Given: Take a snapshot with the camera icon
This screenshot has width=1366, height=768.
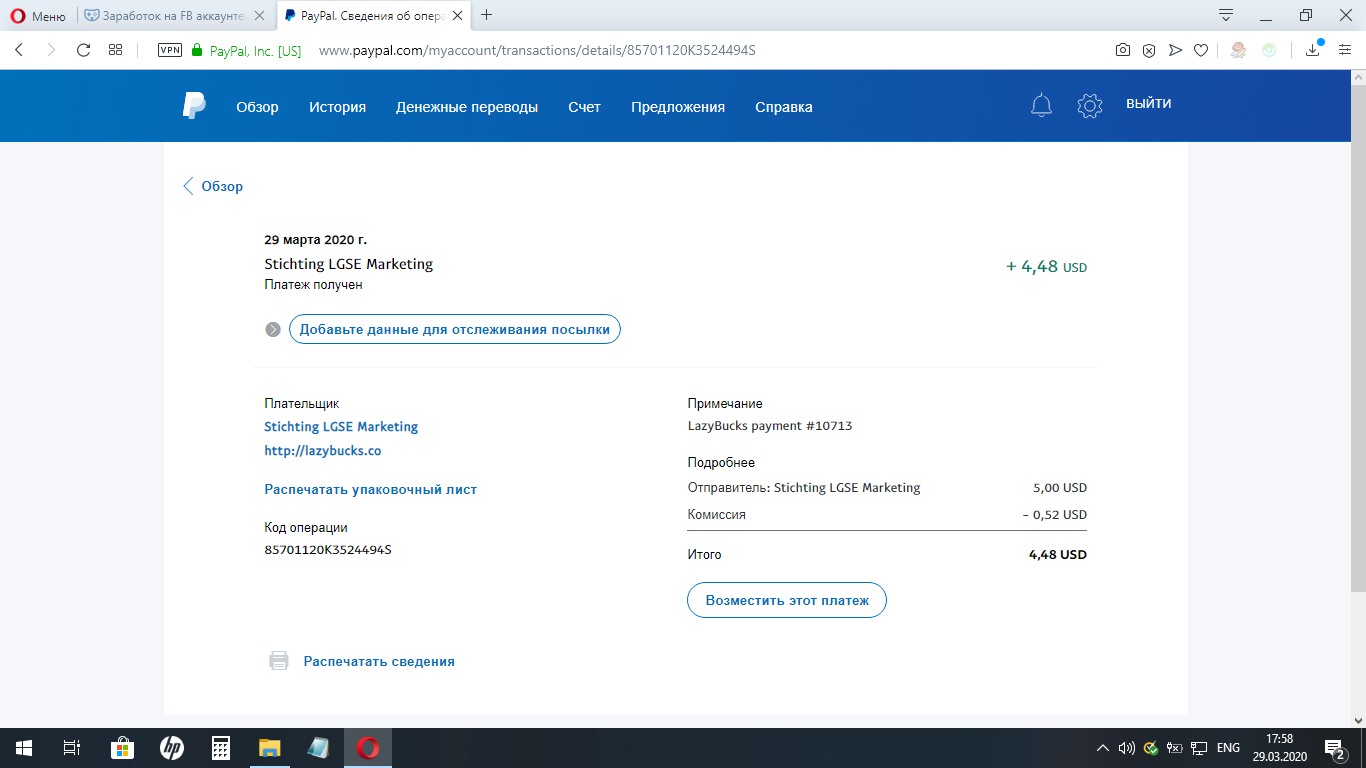Looking at the screenshot, I should 1123,50.
